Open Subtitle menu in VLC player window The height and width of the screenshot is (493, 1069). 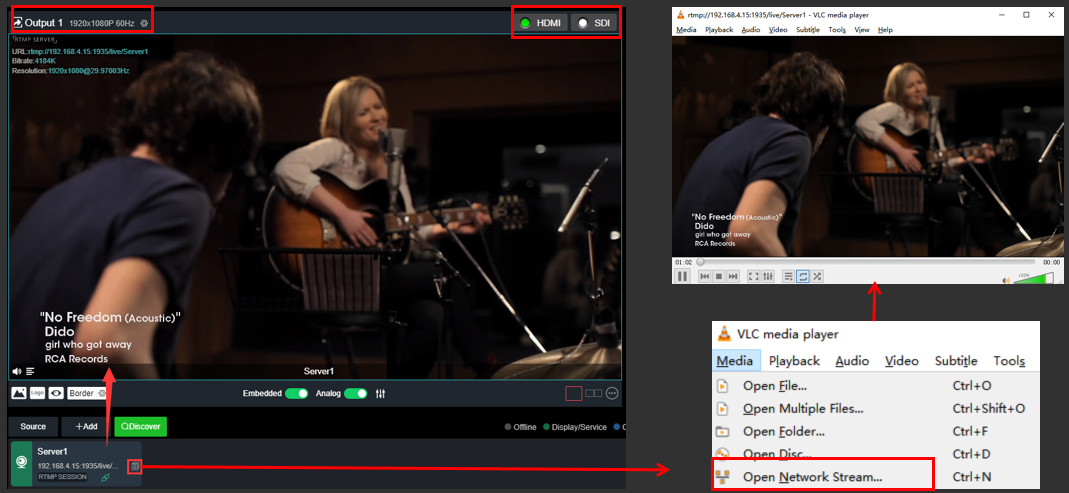[x=808, y=30]
